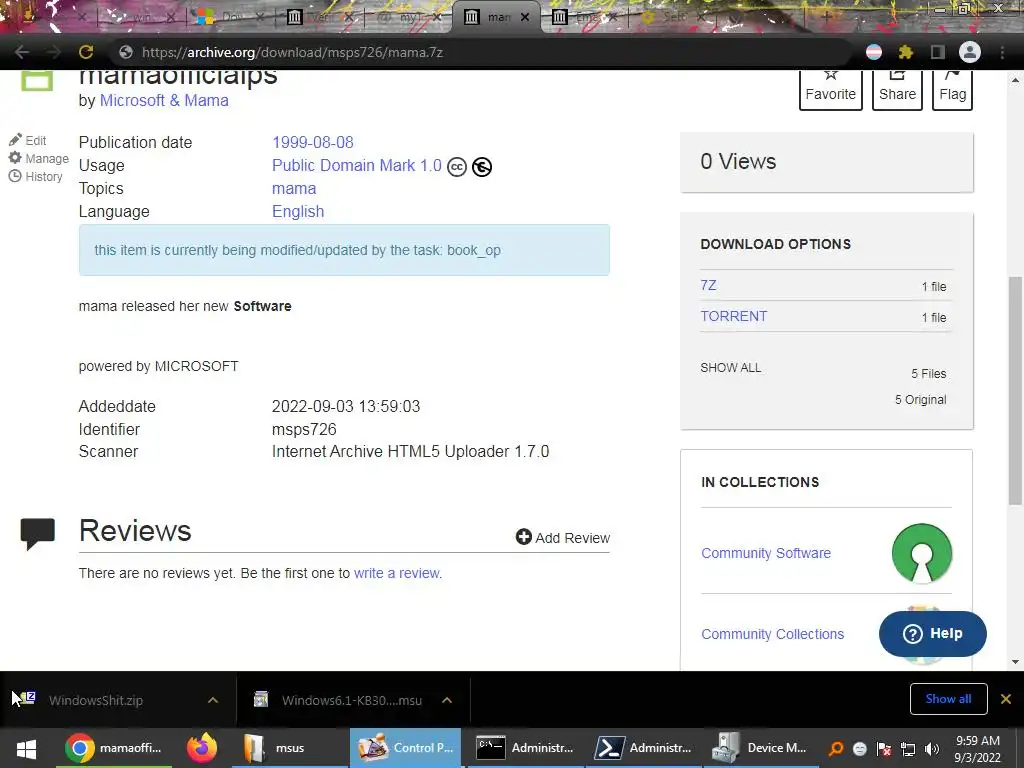Click the globe site info icon in address bar
The width and height of the screenshot is (1024, 768).
[126, 52]
